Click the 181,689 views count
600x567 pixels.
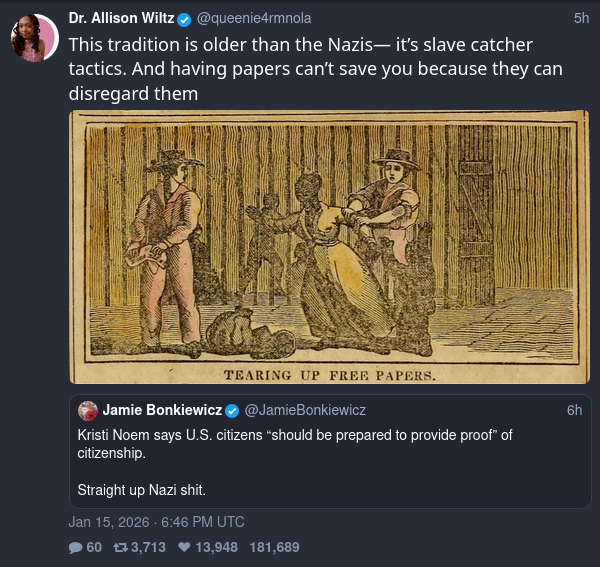click(x=274, y=547)
